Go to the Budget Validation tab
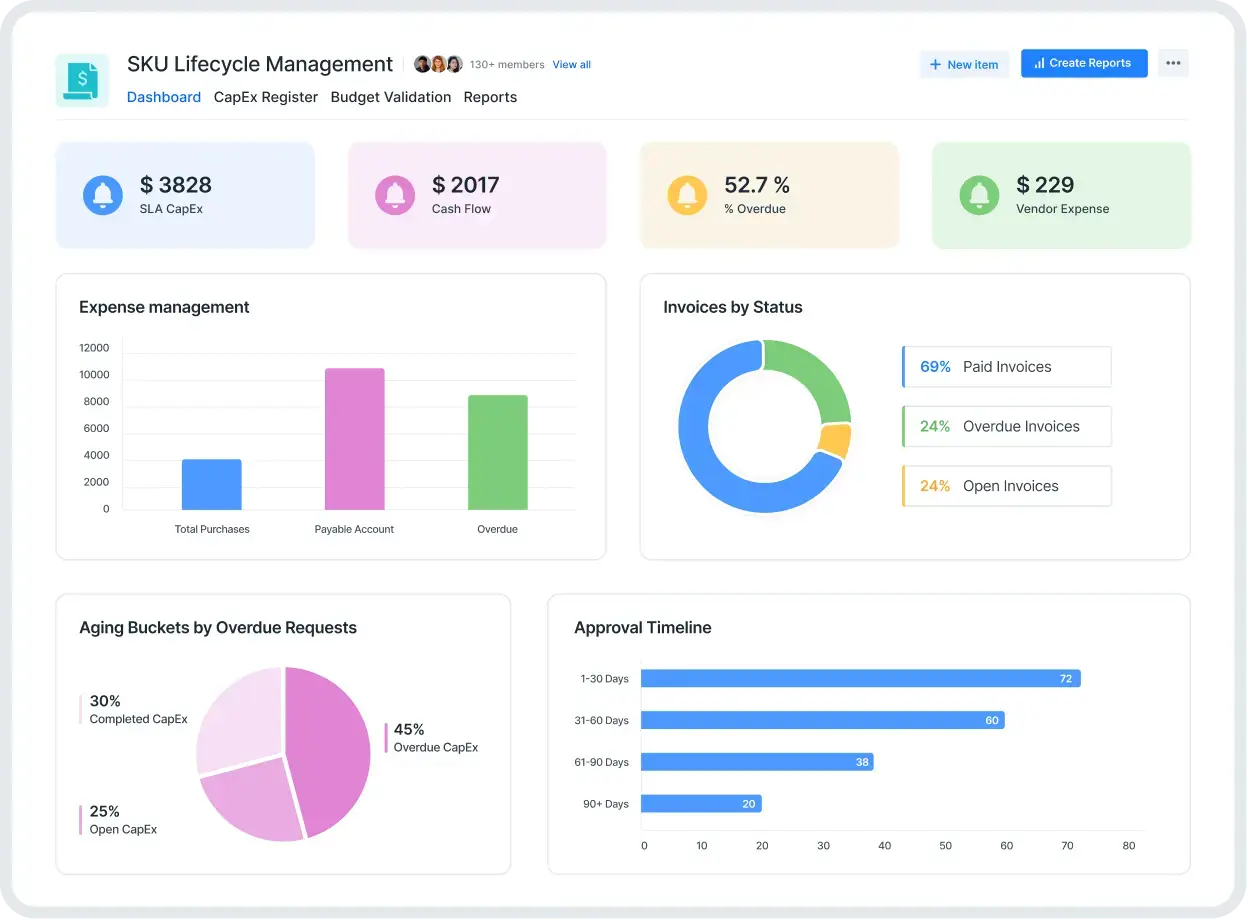The height and width of the screenshot is (919, 1247). click(x=390, y=97)
